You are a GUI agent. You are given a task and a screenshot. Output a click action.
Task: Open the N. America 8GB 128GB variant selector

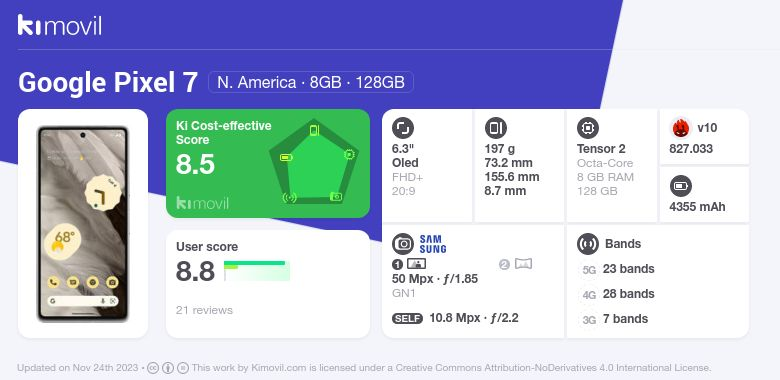coord(311,82)
